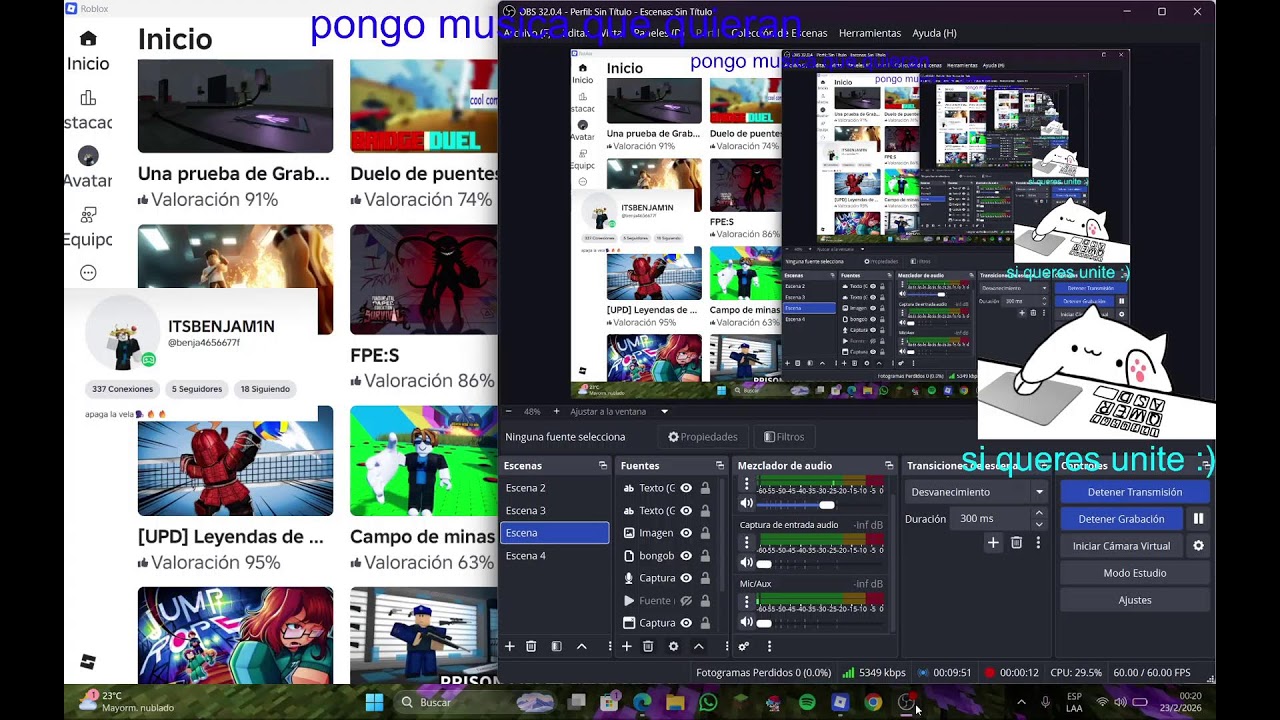Pop out the Mezclador de audio dock icon
Image resolution: width=1280 pixels, height=720 pixels.
point(889,466)
